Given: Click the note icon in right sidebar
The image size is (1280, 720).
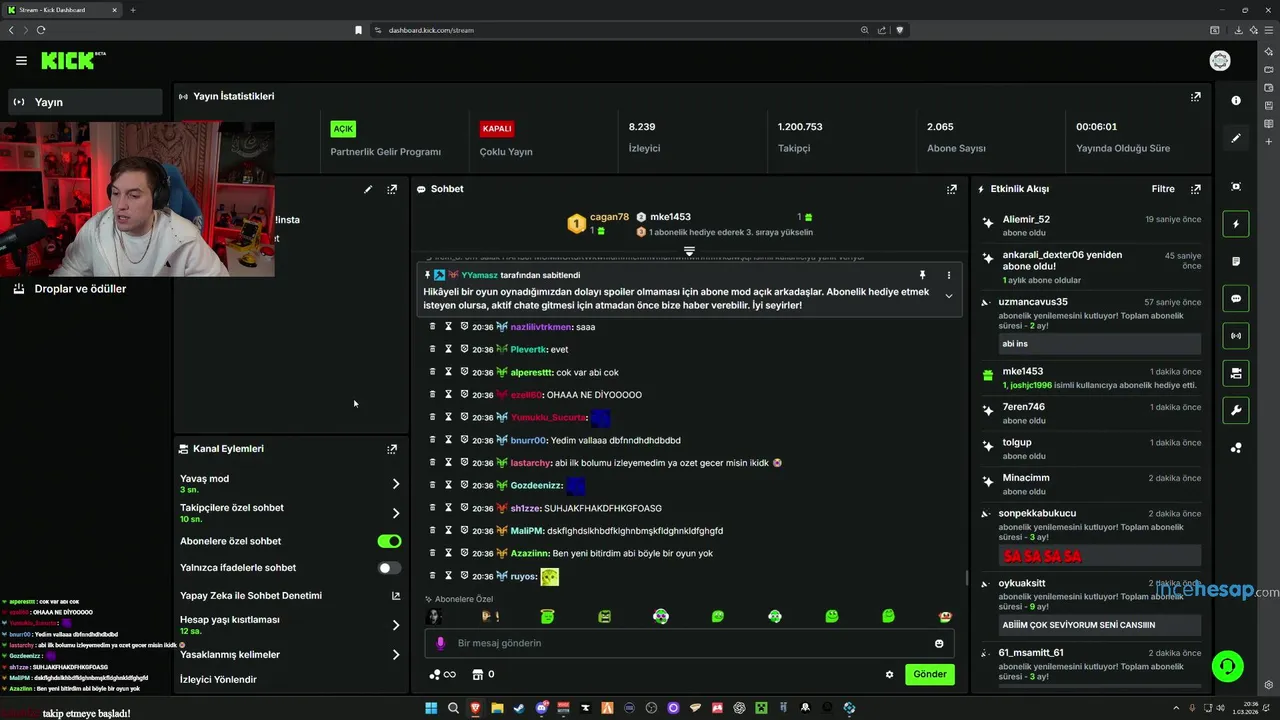Looking at the screenshot, I should [x=1236, y=261].
